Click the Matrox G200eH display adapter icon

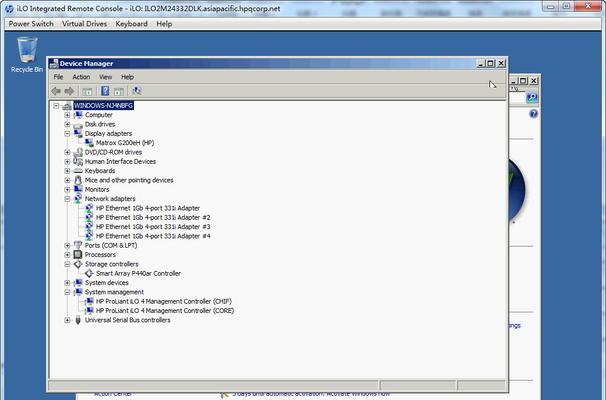[89, 143]
